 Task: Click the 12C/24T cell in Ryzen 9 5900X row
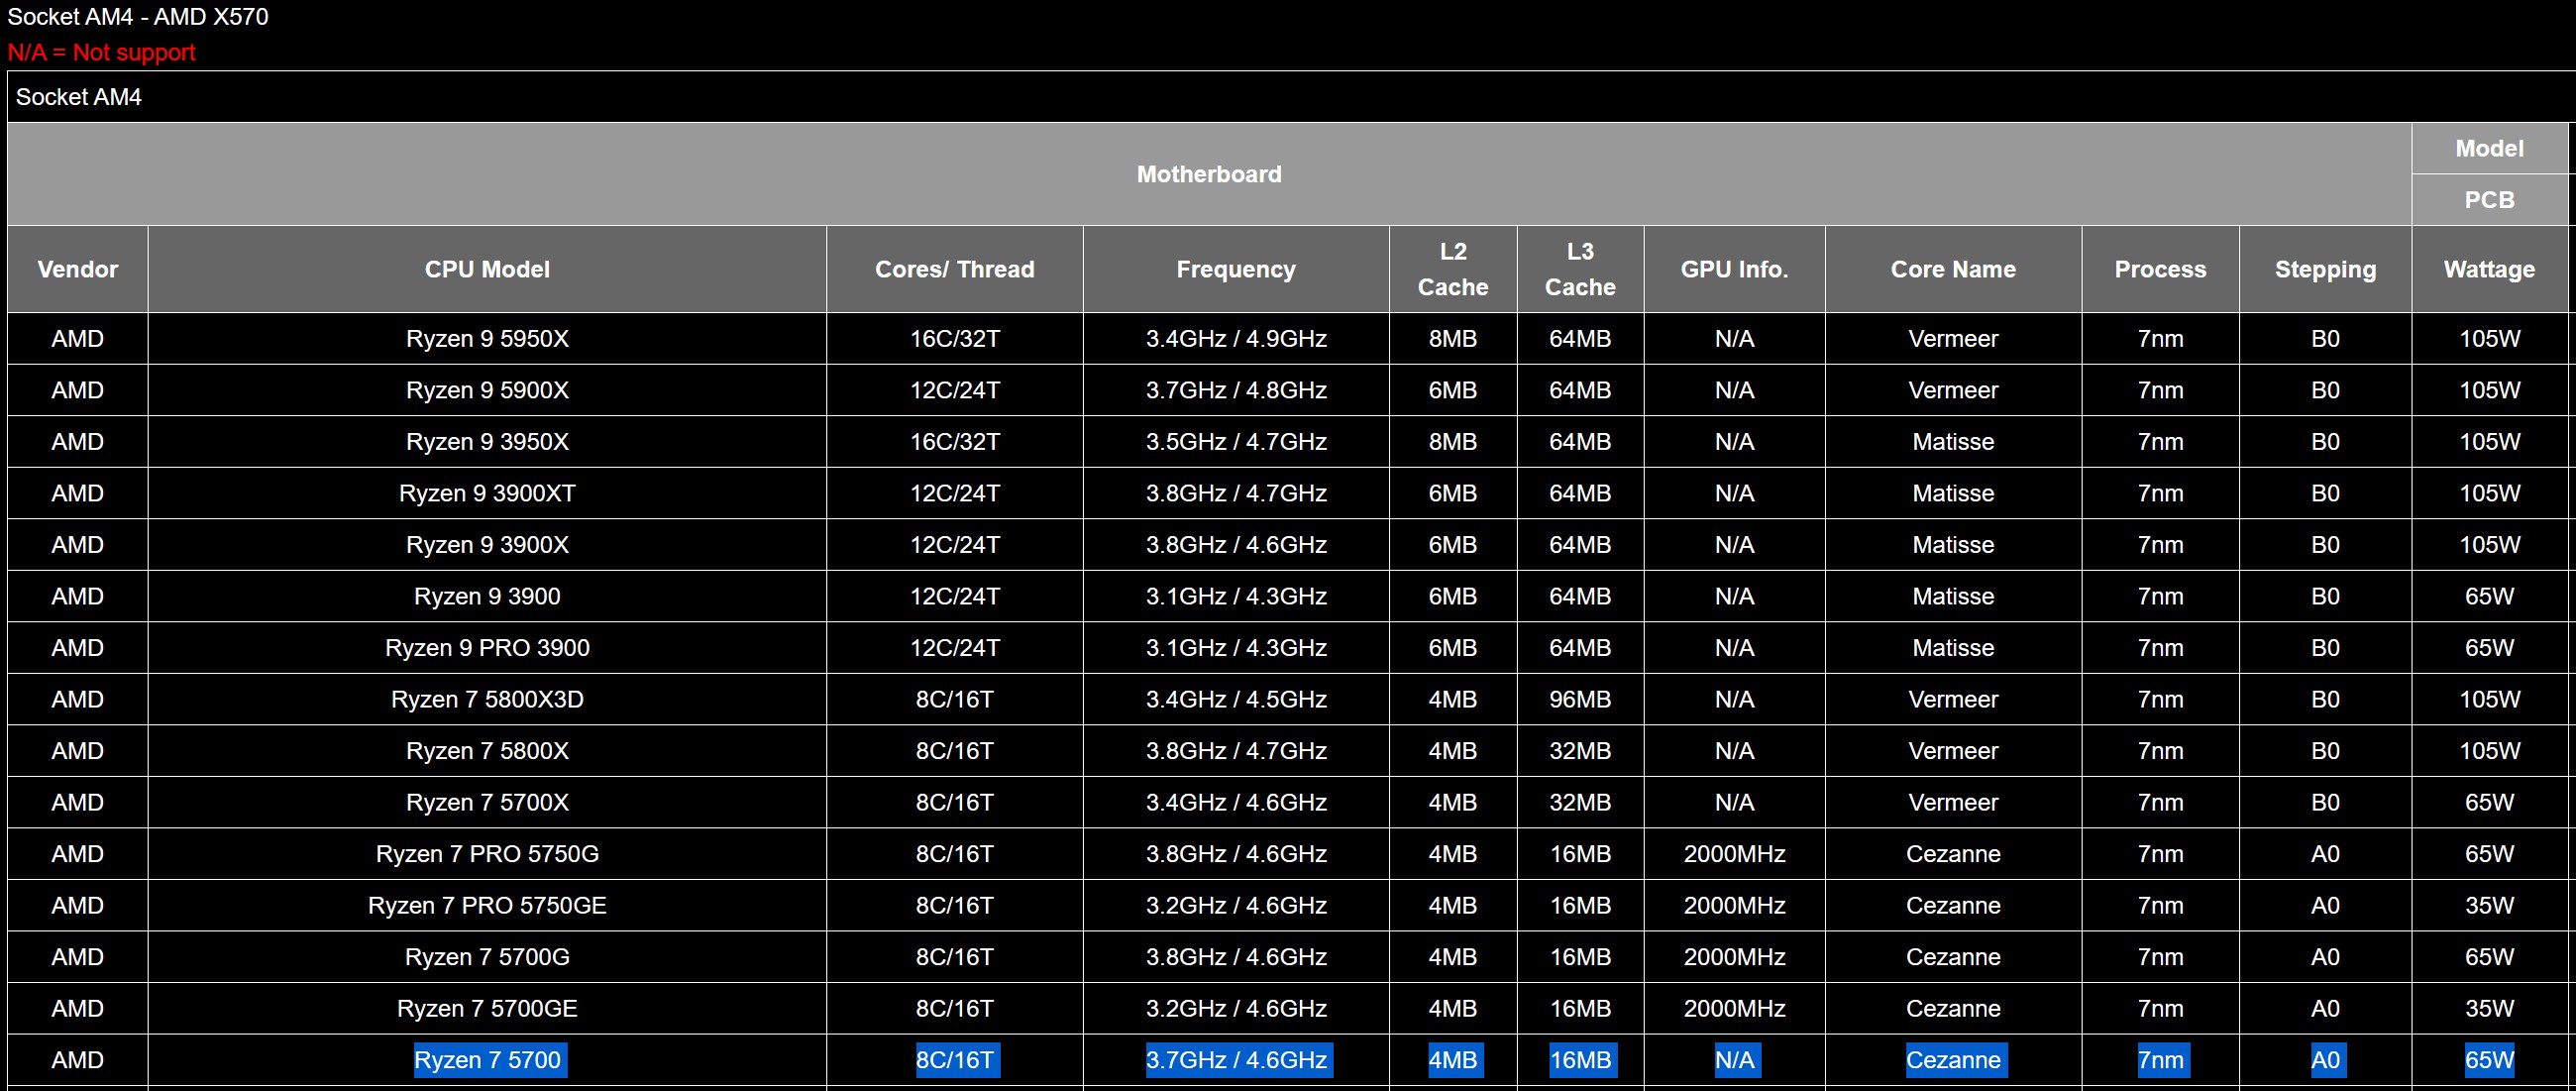pos(955,390)
